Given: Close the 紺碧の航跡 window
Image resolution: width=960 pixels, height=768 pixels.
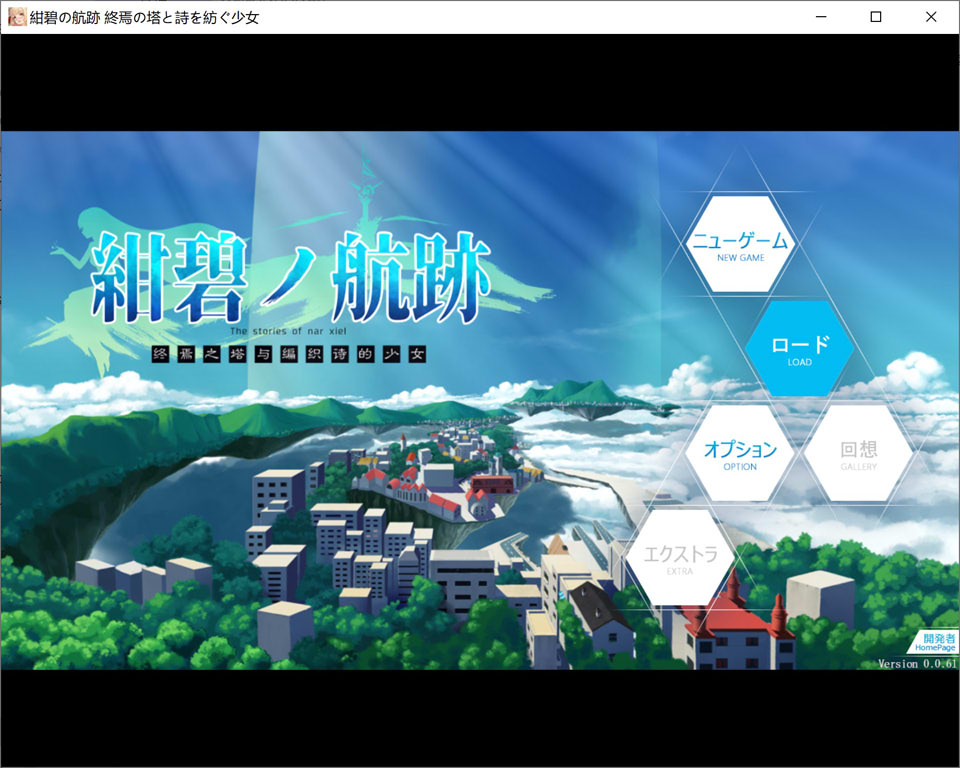Looking at the screenshot, I should tap(931, 16).
